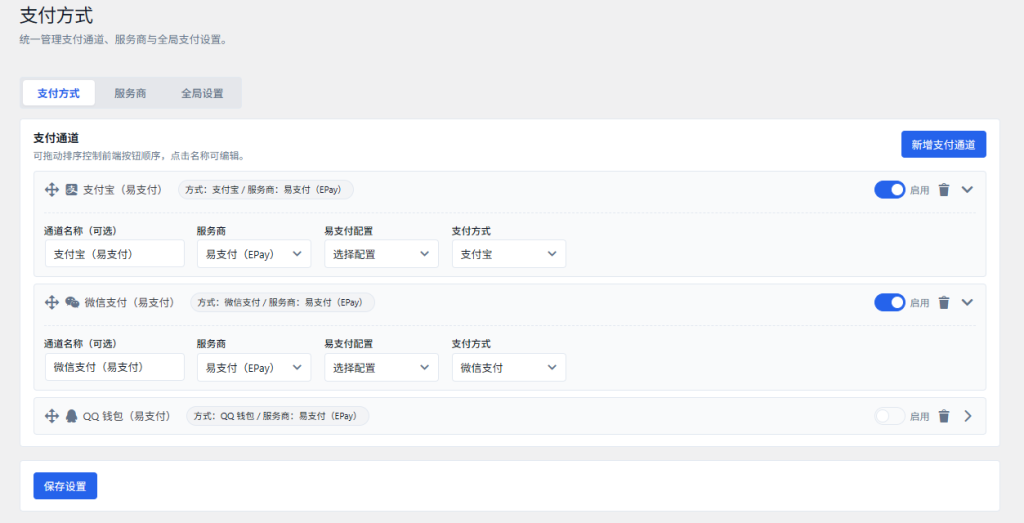Open the 全局设置 tab
The width and height of the screenshot is (1024, 523).
pyautogui.click(x=202, y=93)
